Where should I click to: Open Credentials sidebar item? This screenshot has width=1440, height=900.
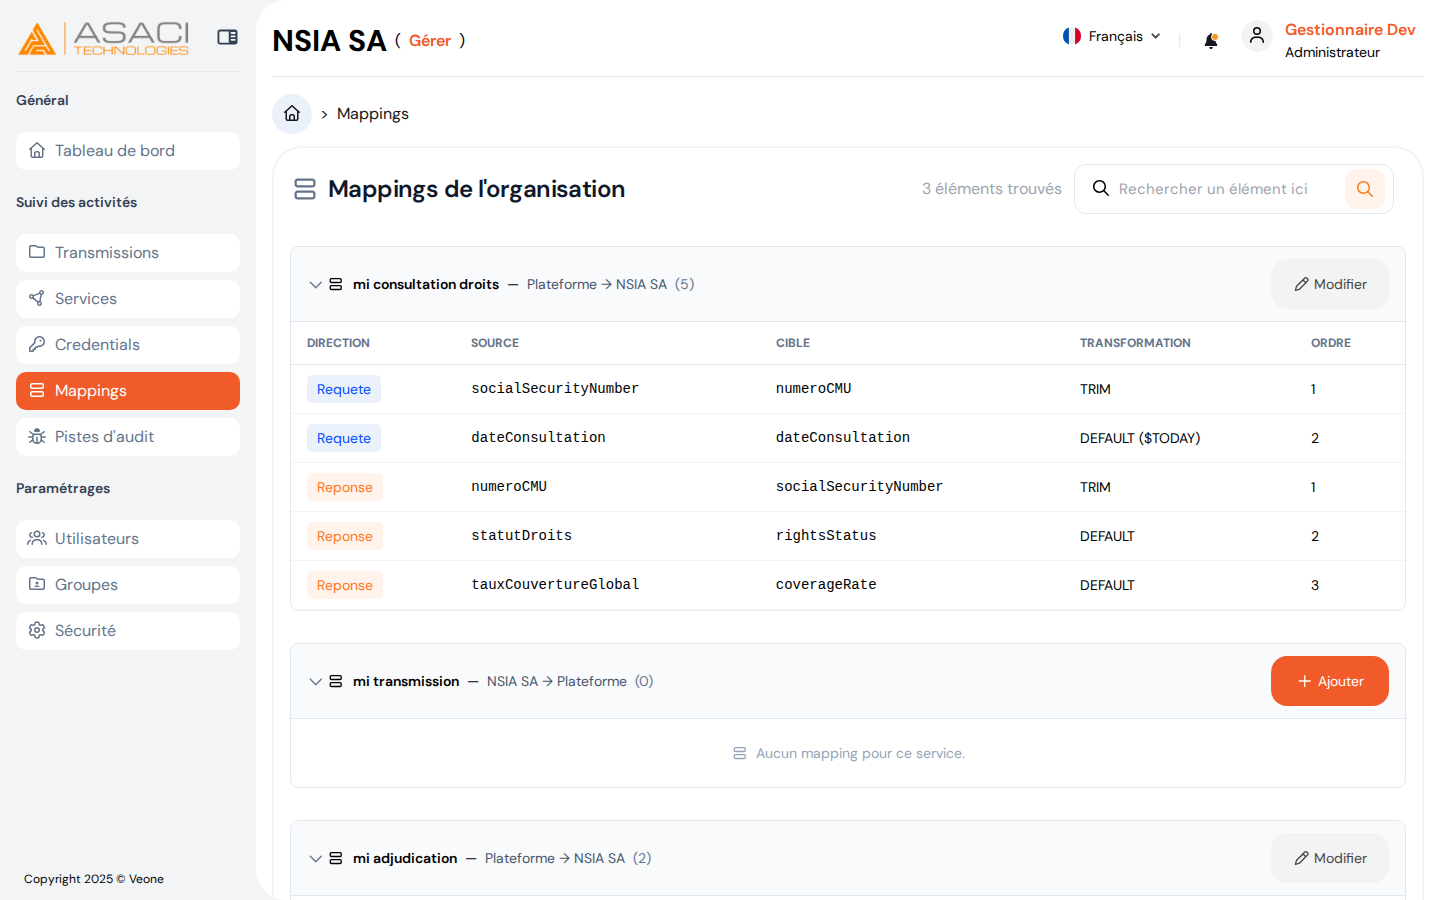pos(128,345)
